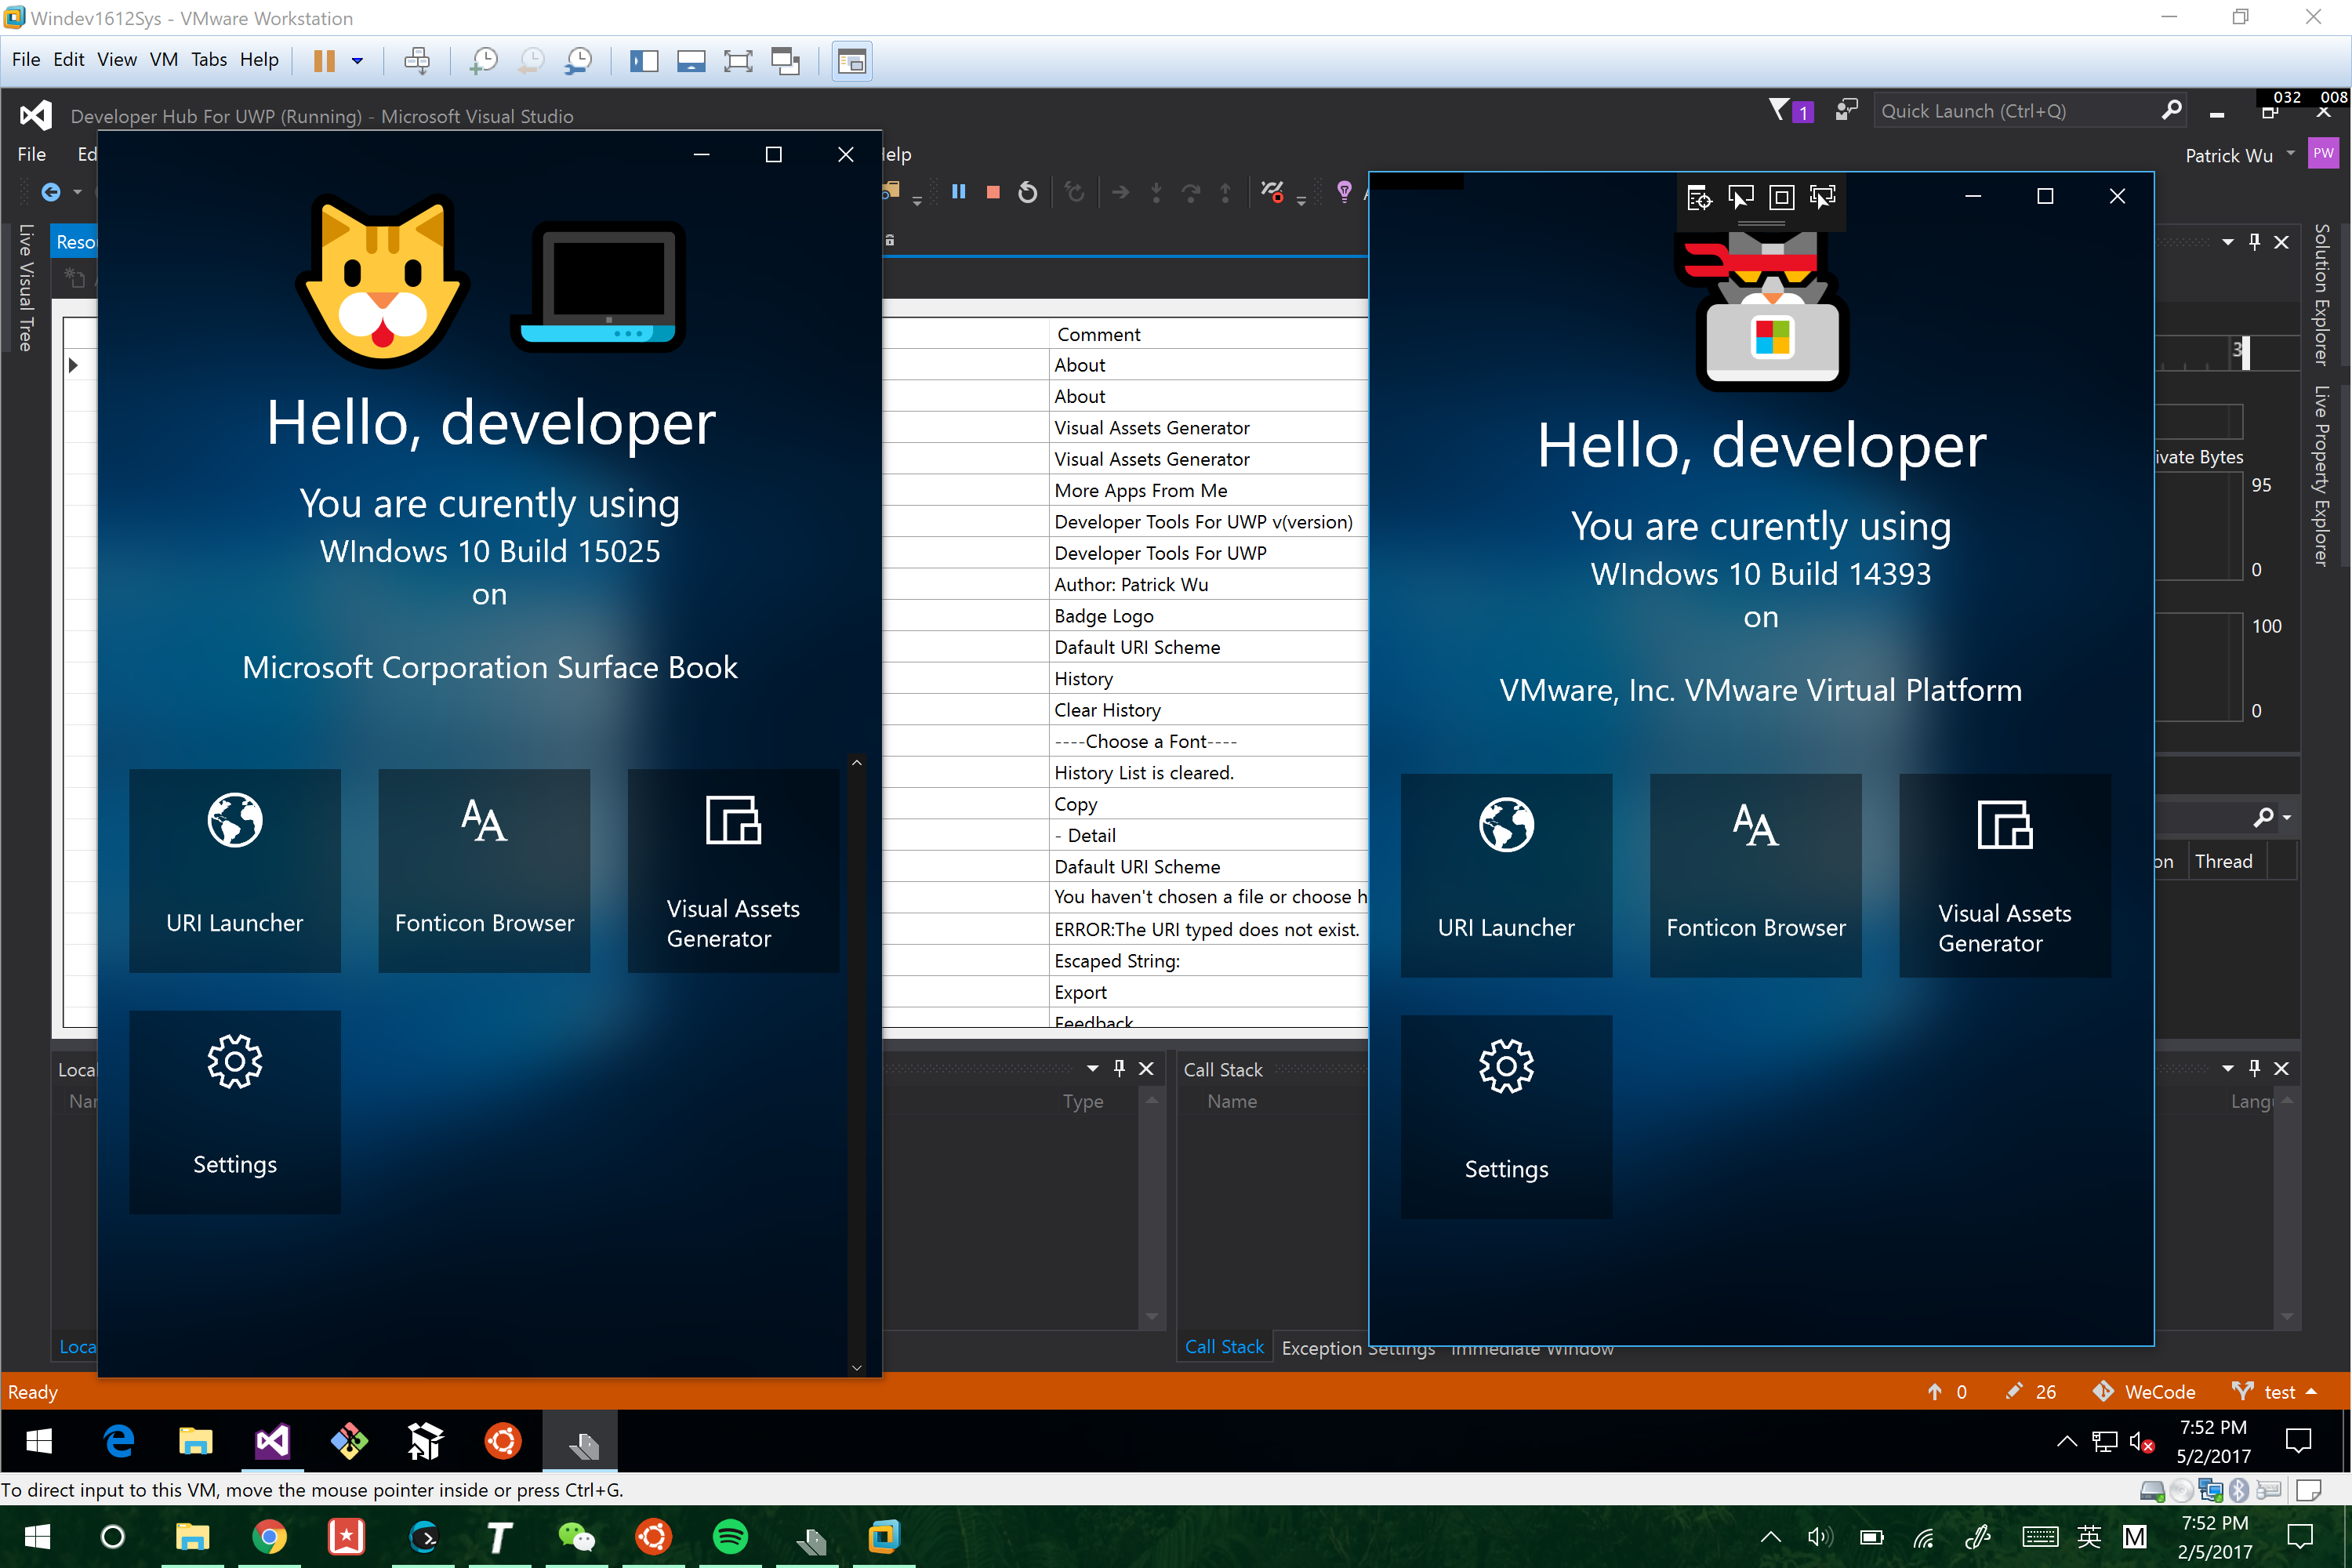Open Chrome from the host taskbar

click(269, 1537)
